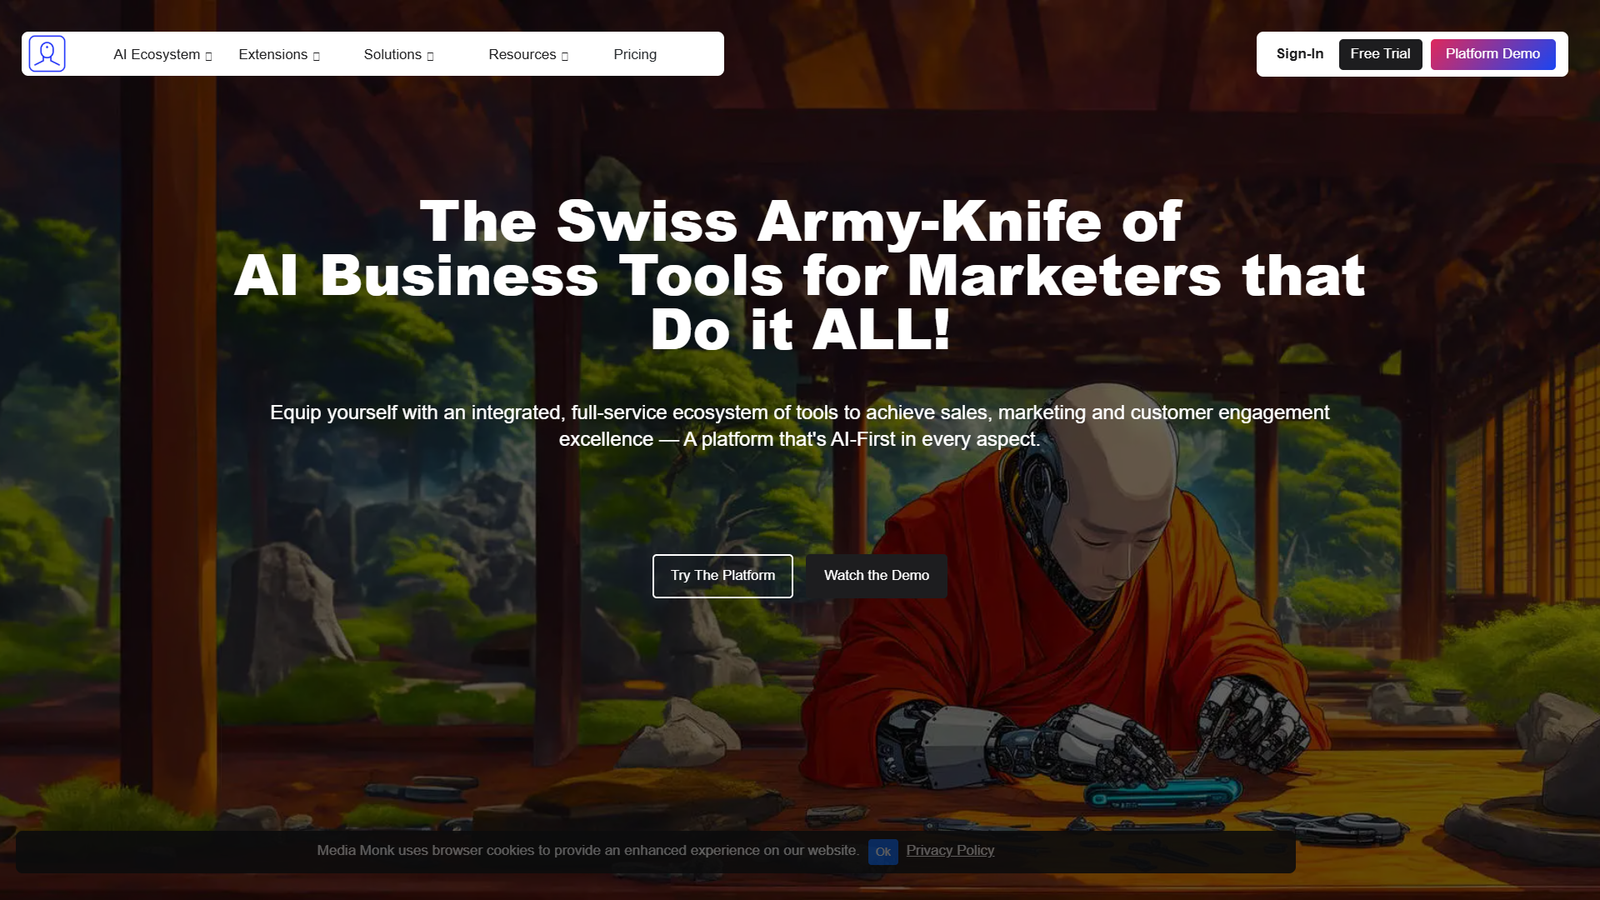1600x900 pixels.
Task: Click Watch the Demo button
Action: [877, 576]
